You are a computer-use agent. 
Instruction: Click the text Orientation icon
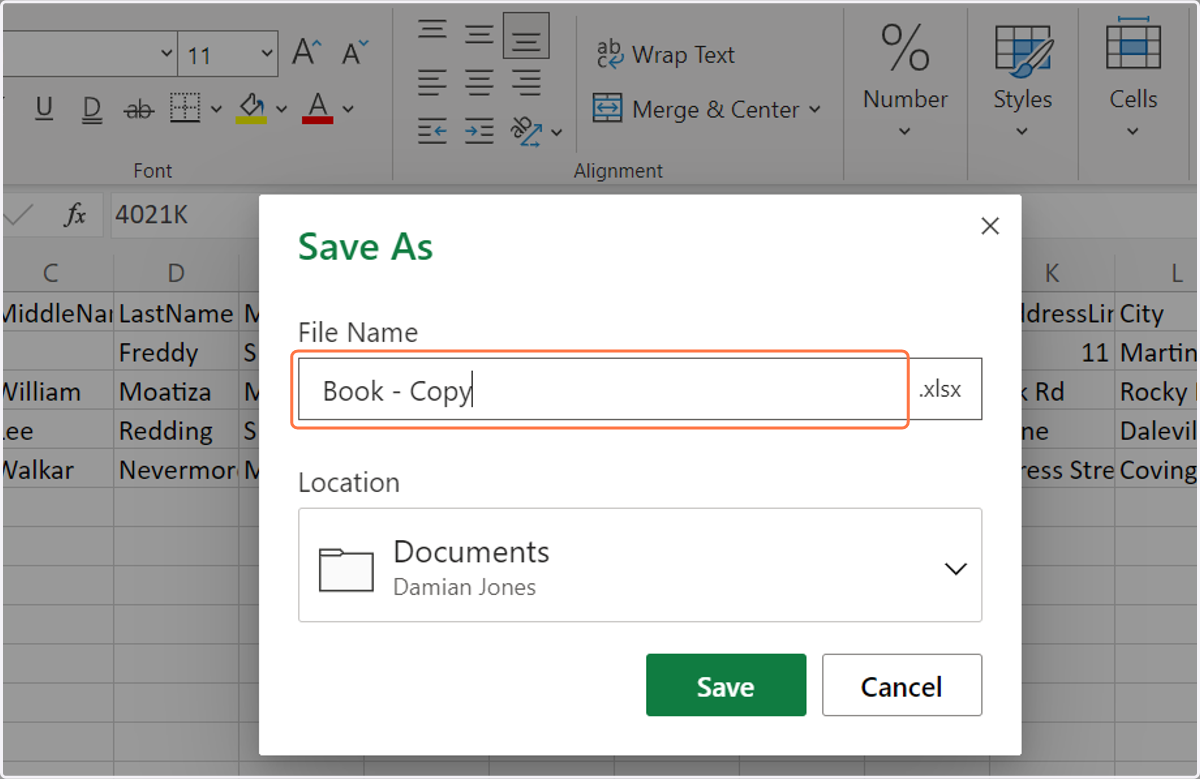pos(526,130)
